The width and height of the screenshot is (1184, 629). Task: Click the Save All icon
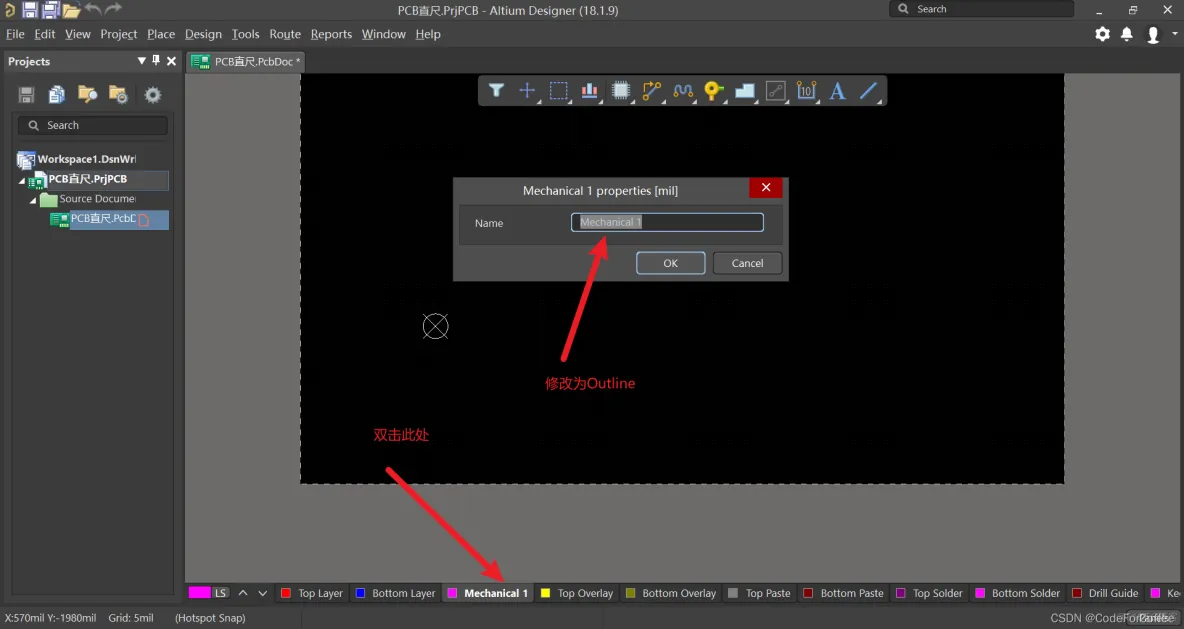pyautogui.click(x=51, y=10)
